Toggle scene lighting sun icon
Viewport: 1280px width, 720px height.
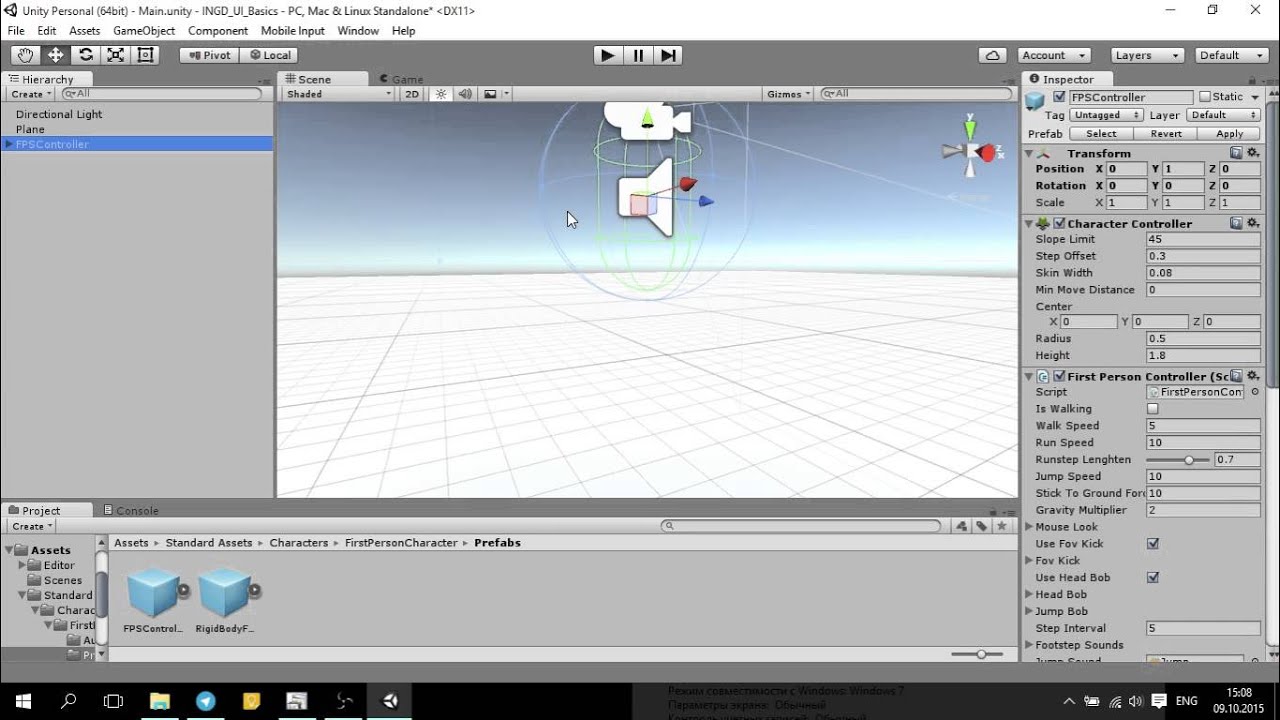pyautogui.click(x=441, y=94)
